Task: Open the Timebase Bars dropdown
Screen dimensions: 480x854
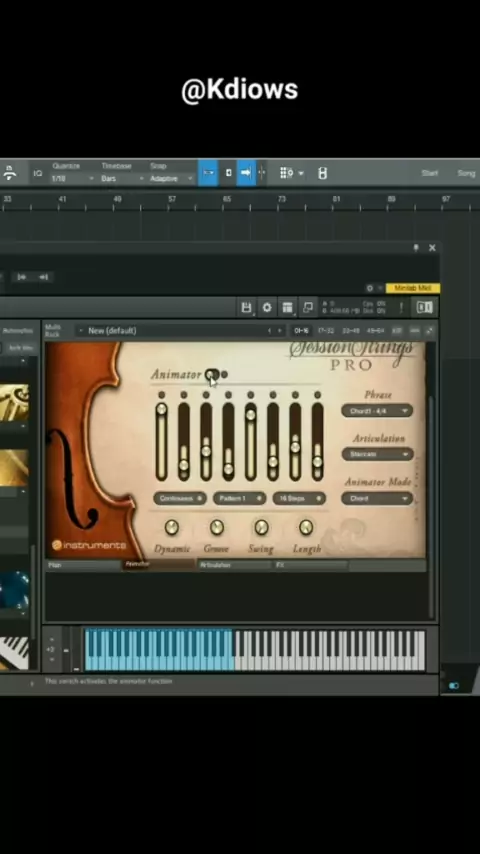Action: tap(121, 179)
